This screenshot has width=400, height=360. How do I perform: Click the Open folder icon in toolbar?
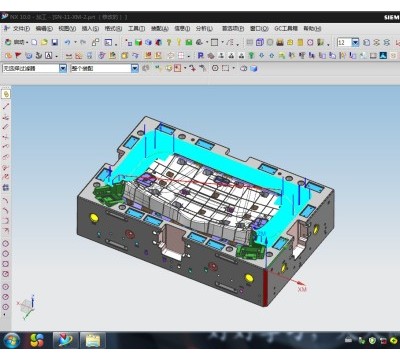(44, 42)
